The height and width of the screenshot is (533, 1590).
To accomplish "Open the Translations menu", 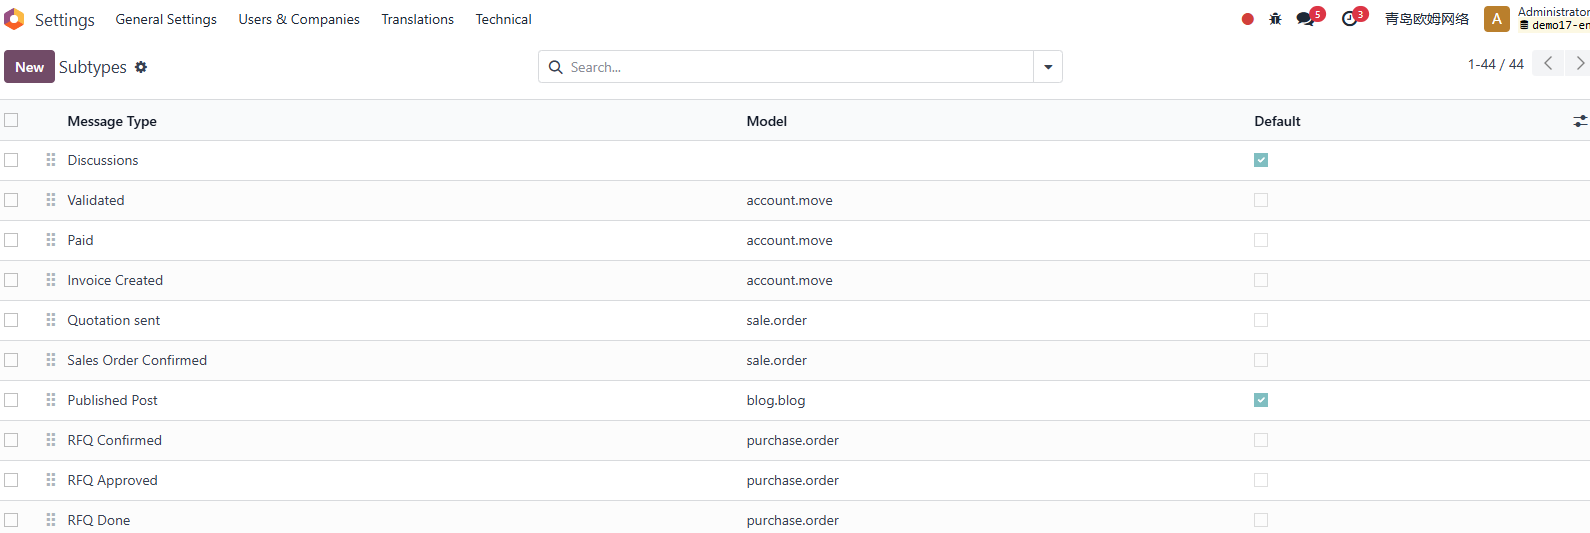I will pos(417,19).
